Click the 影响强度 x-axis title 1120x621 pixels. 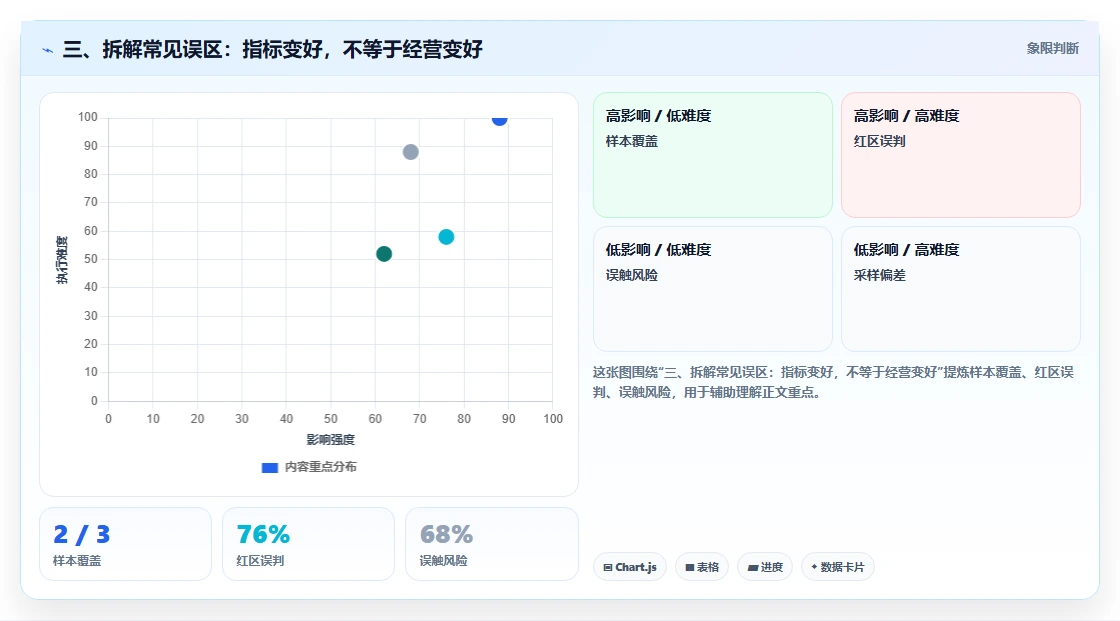coord(331,439)
